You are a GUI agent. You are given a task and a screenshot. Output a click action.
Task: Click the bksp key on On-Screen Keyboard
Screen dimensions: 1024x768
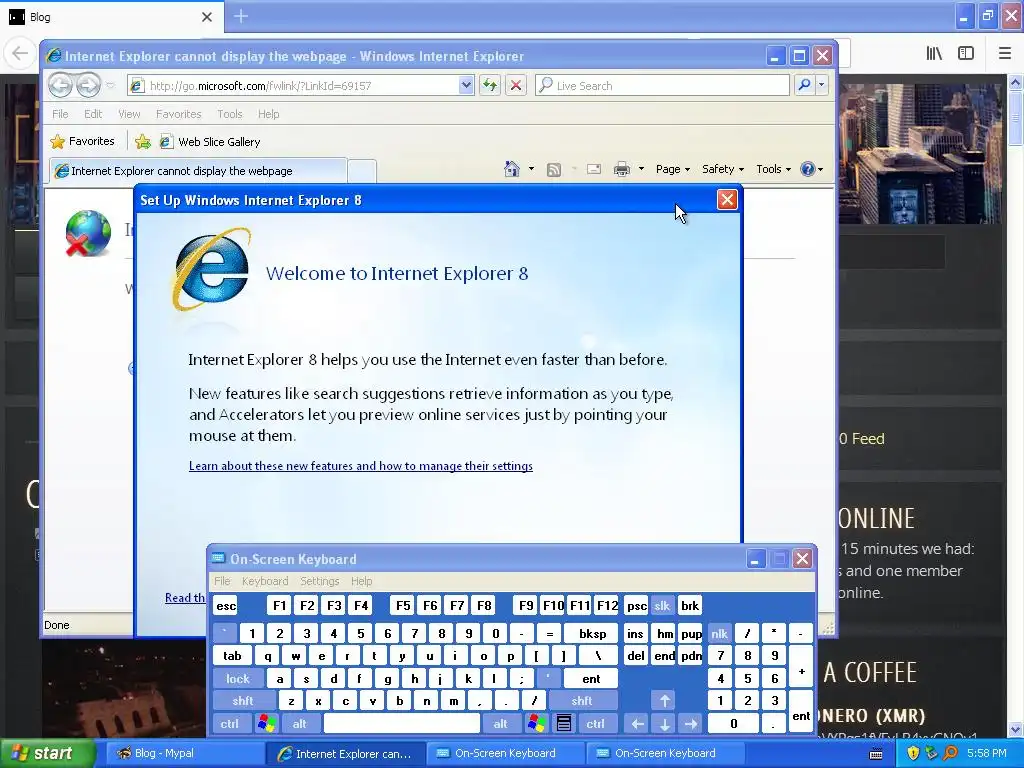pos(592,633)
